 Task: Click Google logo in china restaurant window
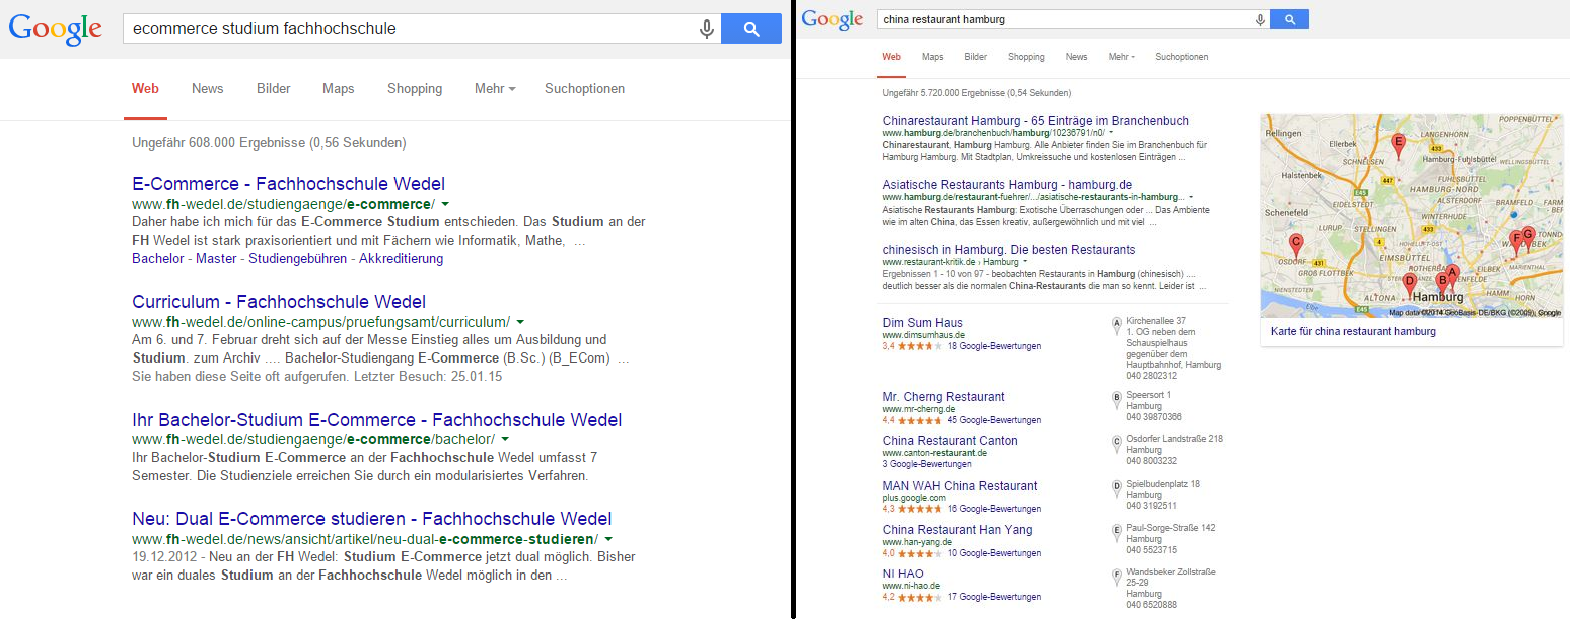832,19
